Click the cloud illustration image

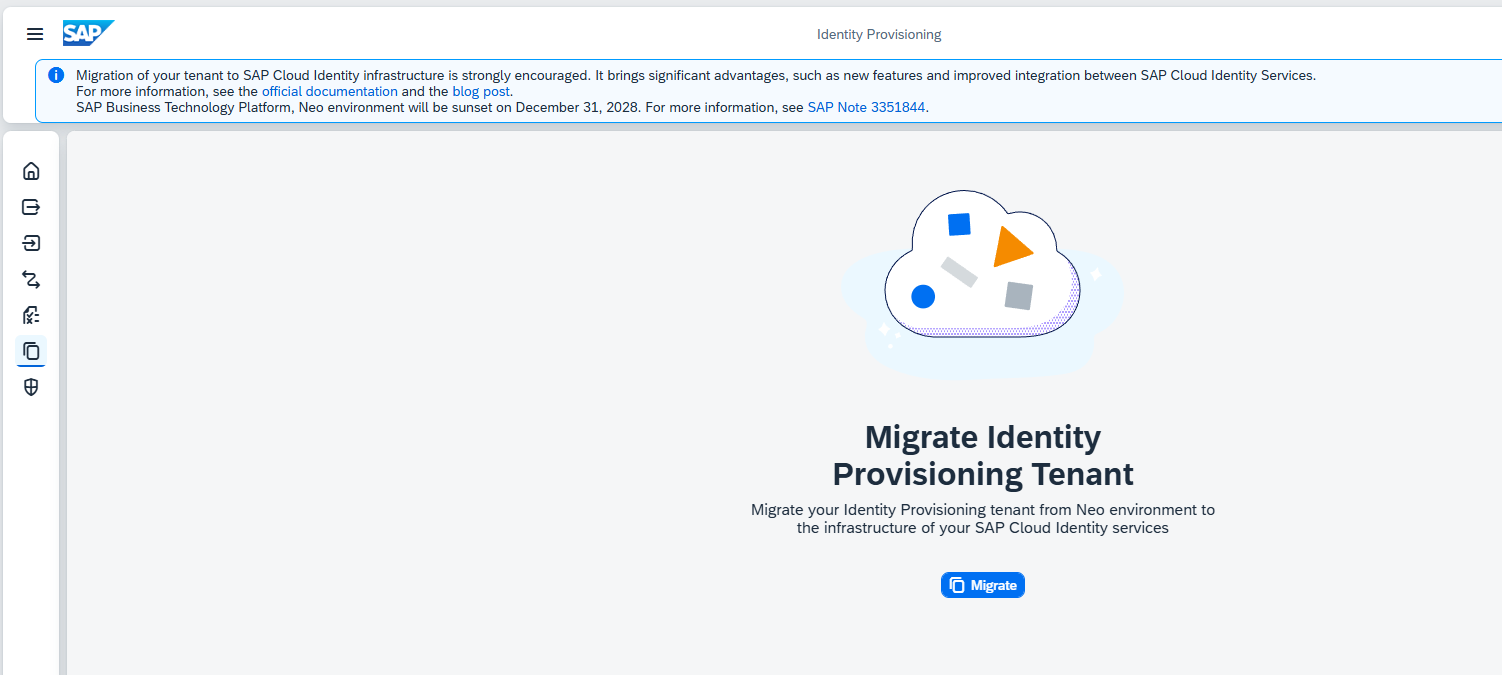pos(983,285)
